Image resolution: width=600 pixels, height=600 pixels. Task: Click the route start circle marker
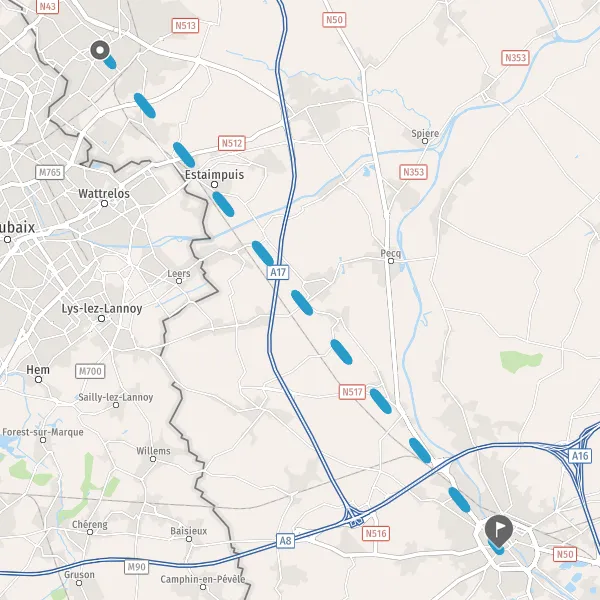pos(100,50)
